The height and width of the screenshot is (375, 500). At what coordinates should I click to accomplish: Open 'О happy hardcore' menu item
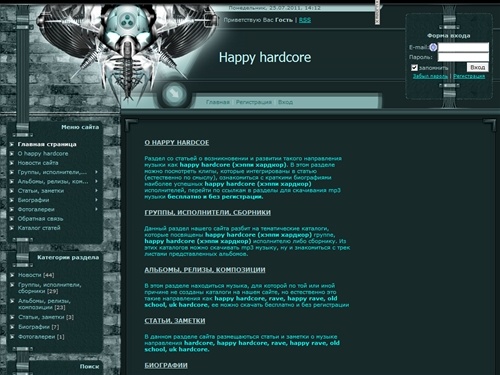(x=43, y=154)
